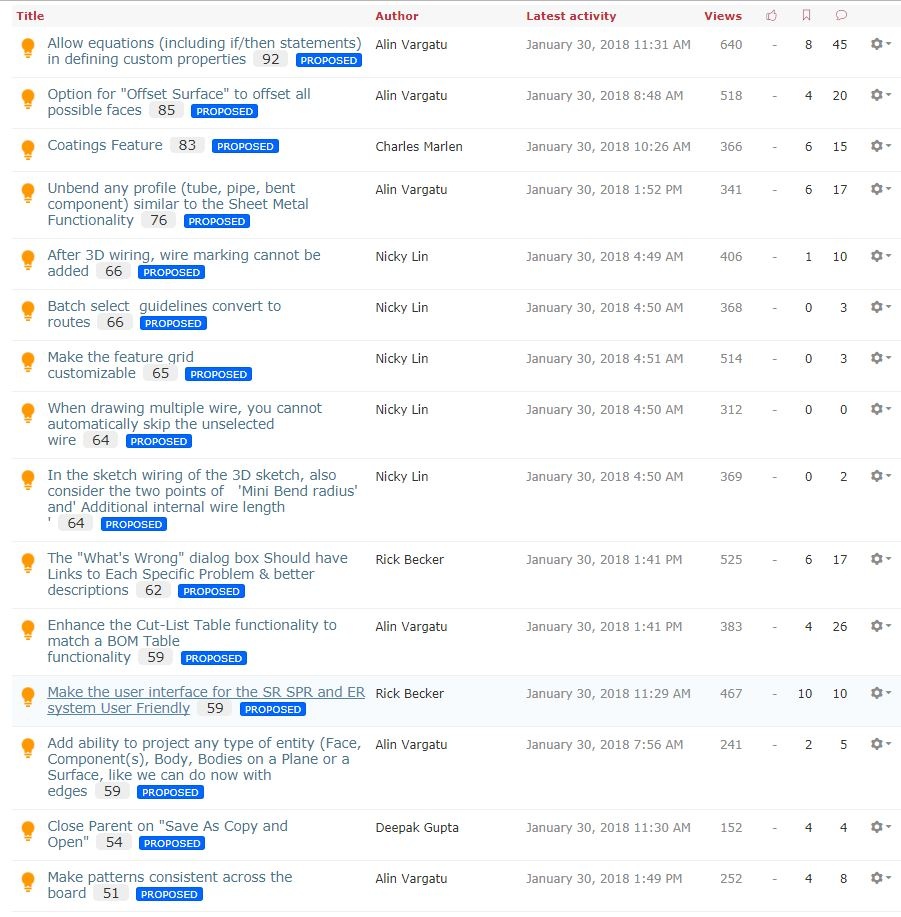Open gear actions menu for 'Allow equations' row
Image resolution: width=901 pixels, height=917 pixels.
pyautogui.click(x=881, y=44)
